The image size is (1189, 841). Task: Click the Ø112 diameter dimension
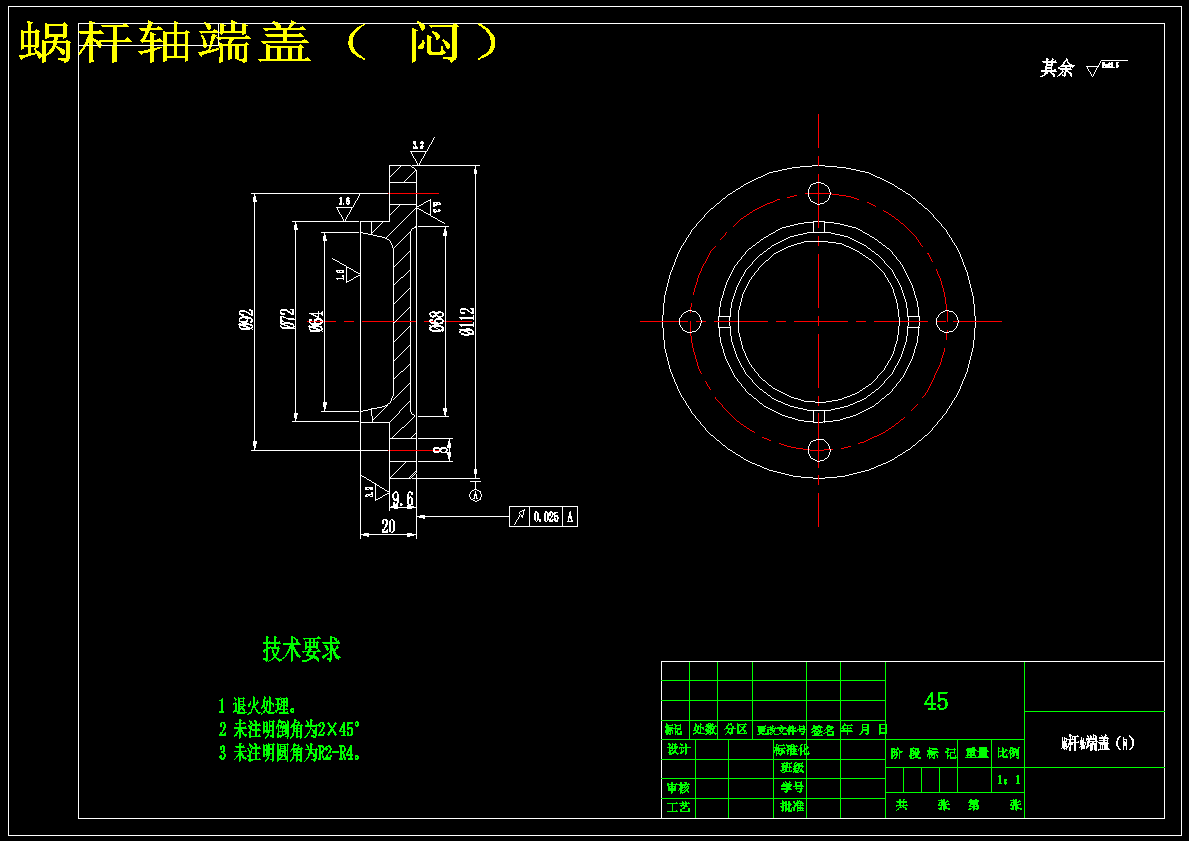coord(466,322)
